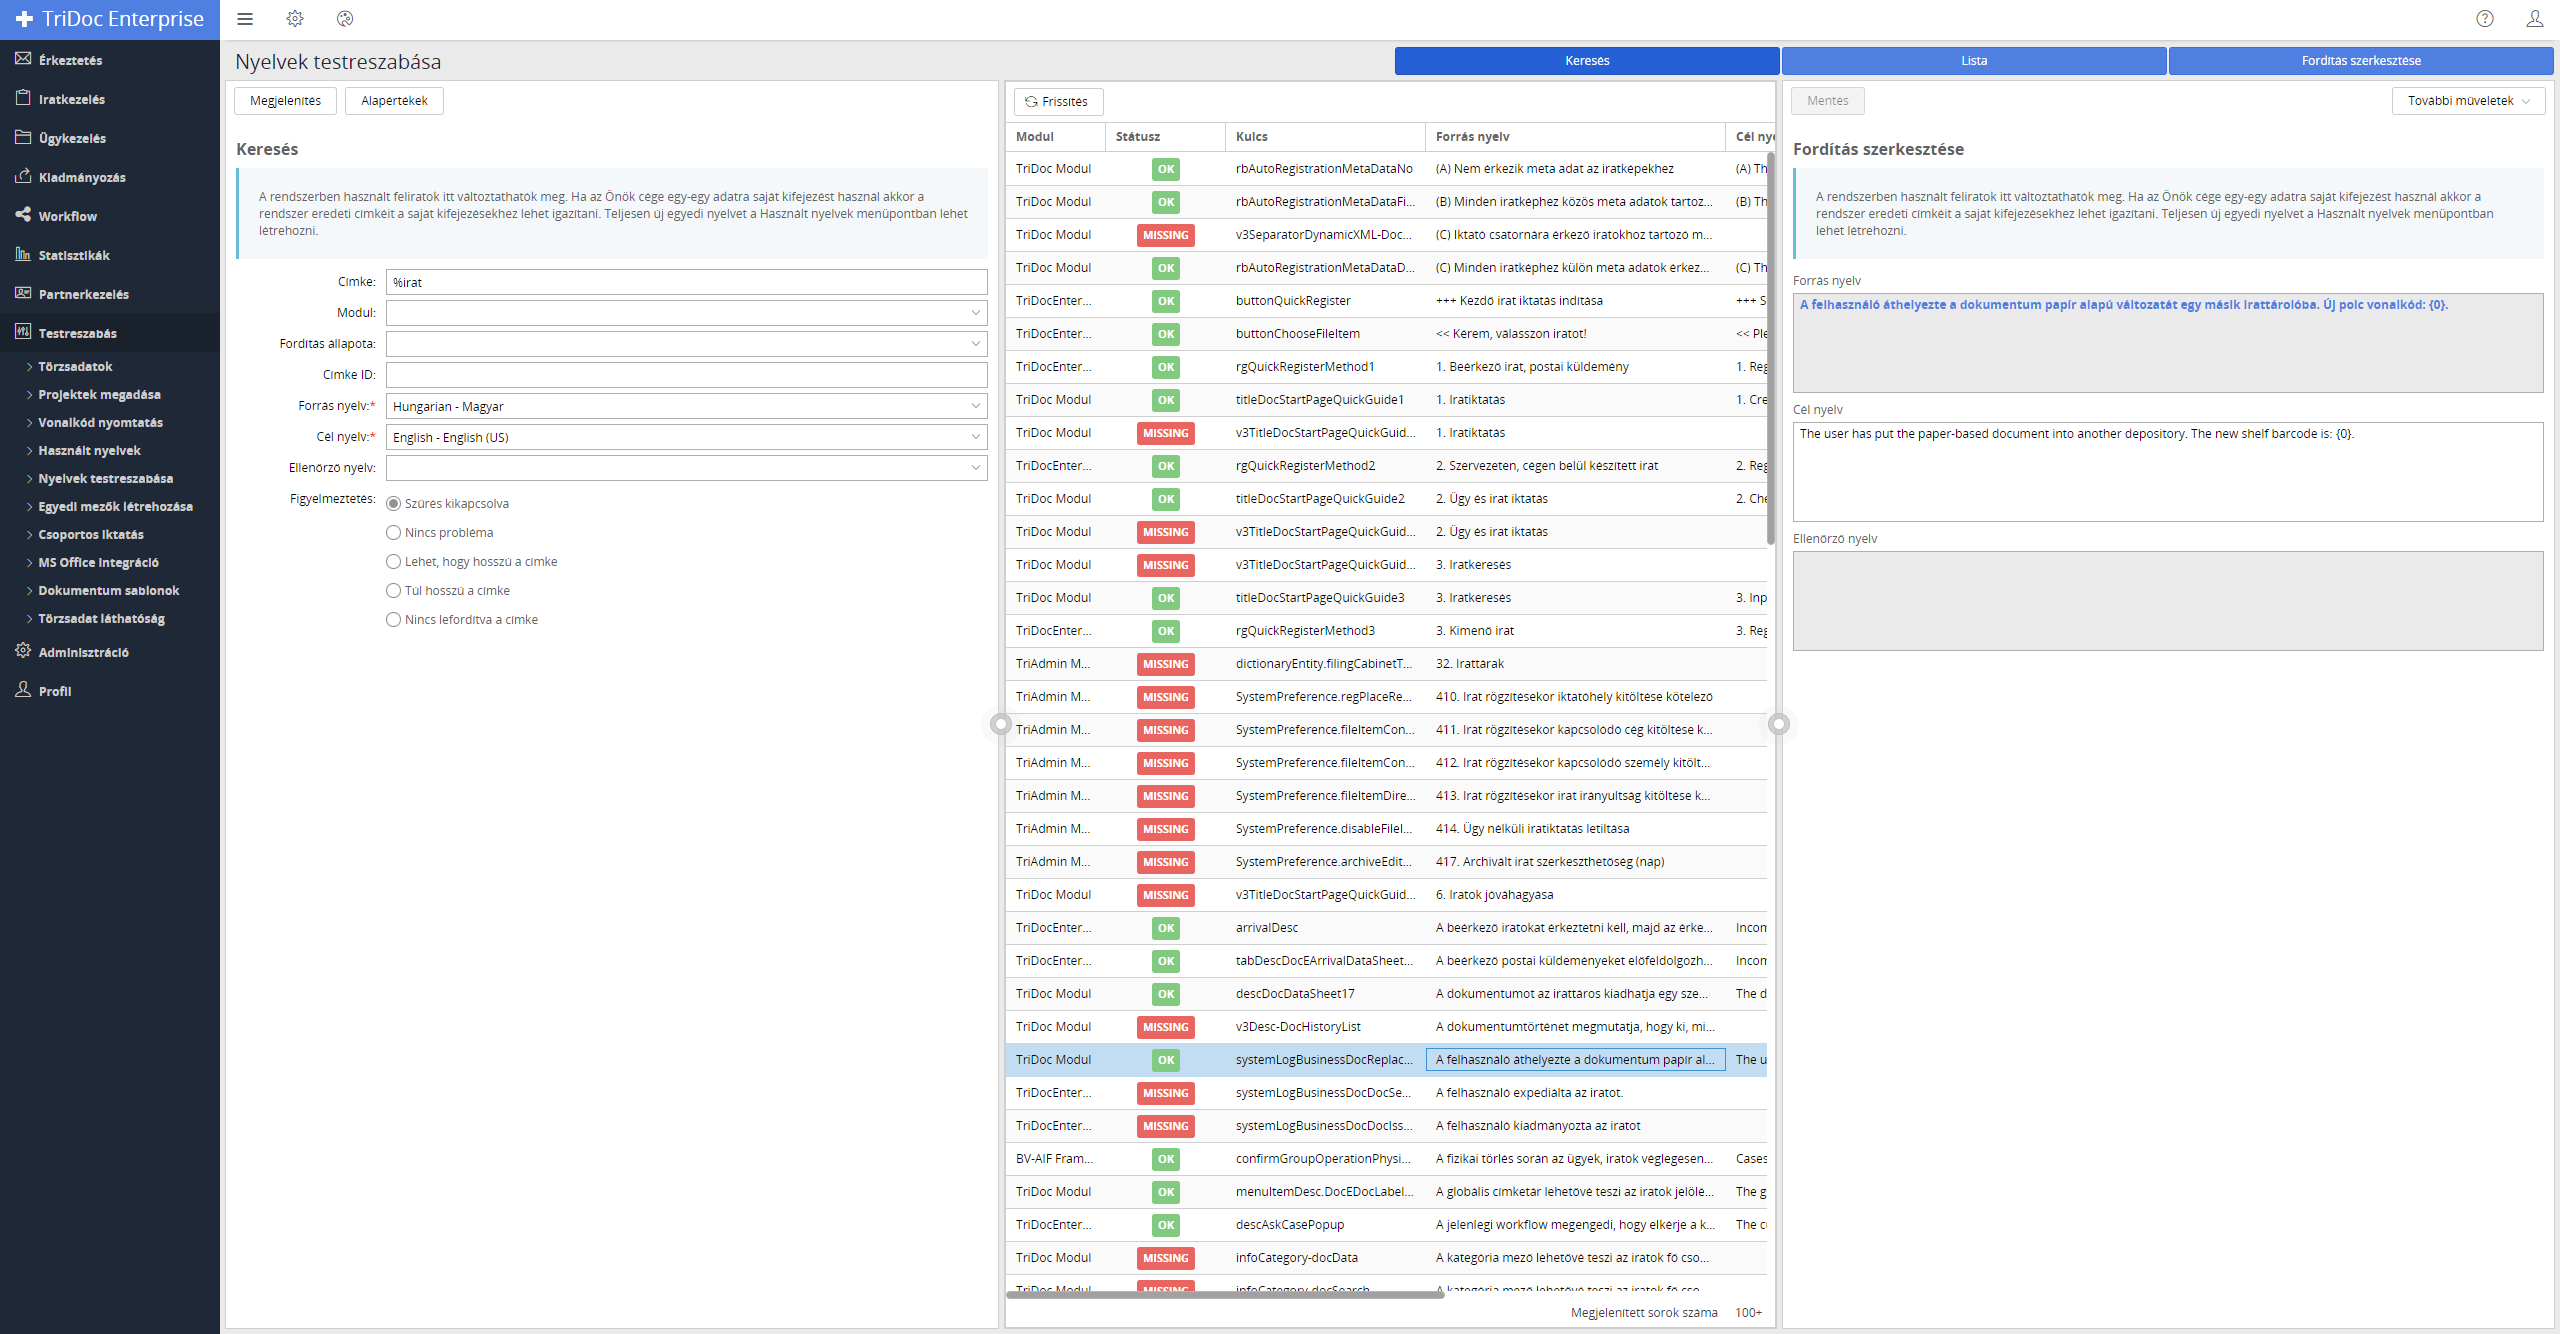2560x1334 pixels.
Task: Switch to Fordítás szerkesztése tab
Action: [2360, 61]
